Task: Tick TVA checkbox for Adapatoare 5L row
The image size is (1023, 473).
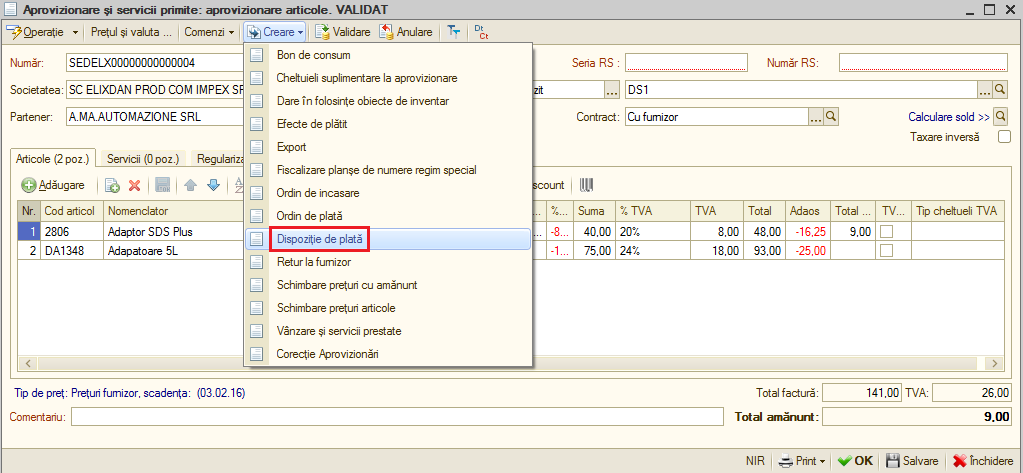Action: tap(887, 250)
